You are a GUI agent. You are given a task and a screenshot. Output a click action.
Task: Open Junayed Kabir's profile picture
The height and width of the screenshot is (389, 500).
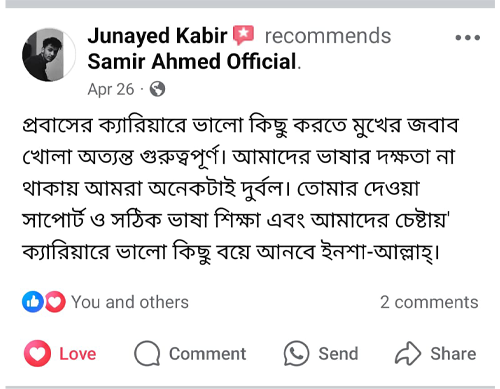(x=49, y=55)
